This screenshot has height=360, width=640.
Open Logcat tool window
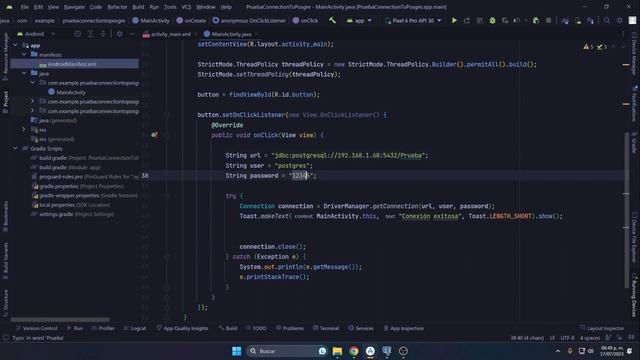[x=135, y=328]
